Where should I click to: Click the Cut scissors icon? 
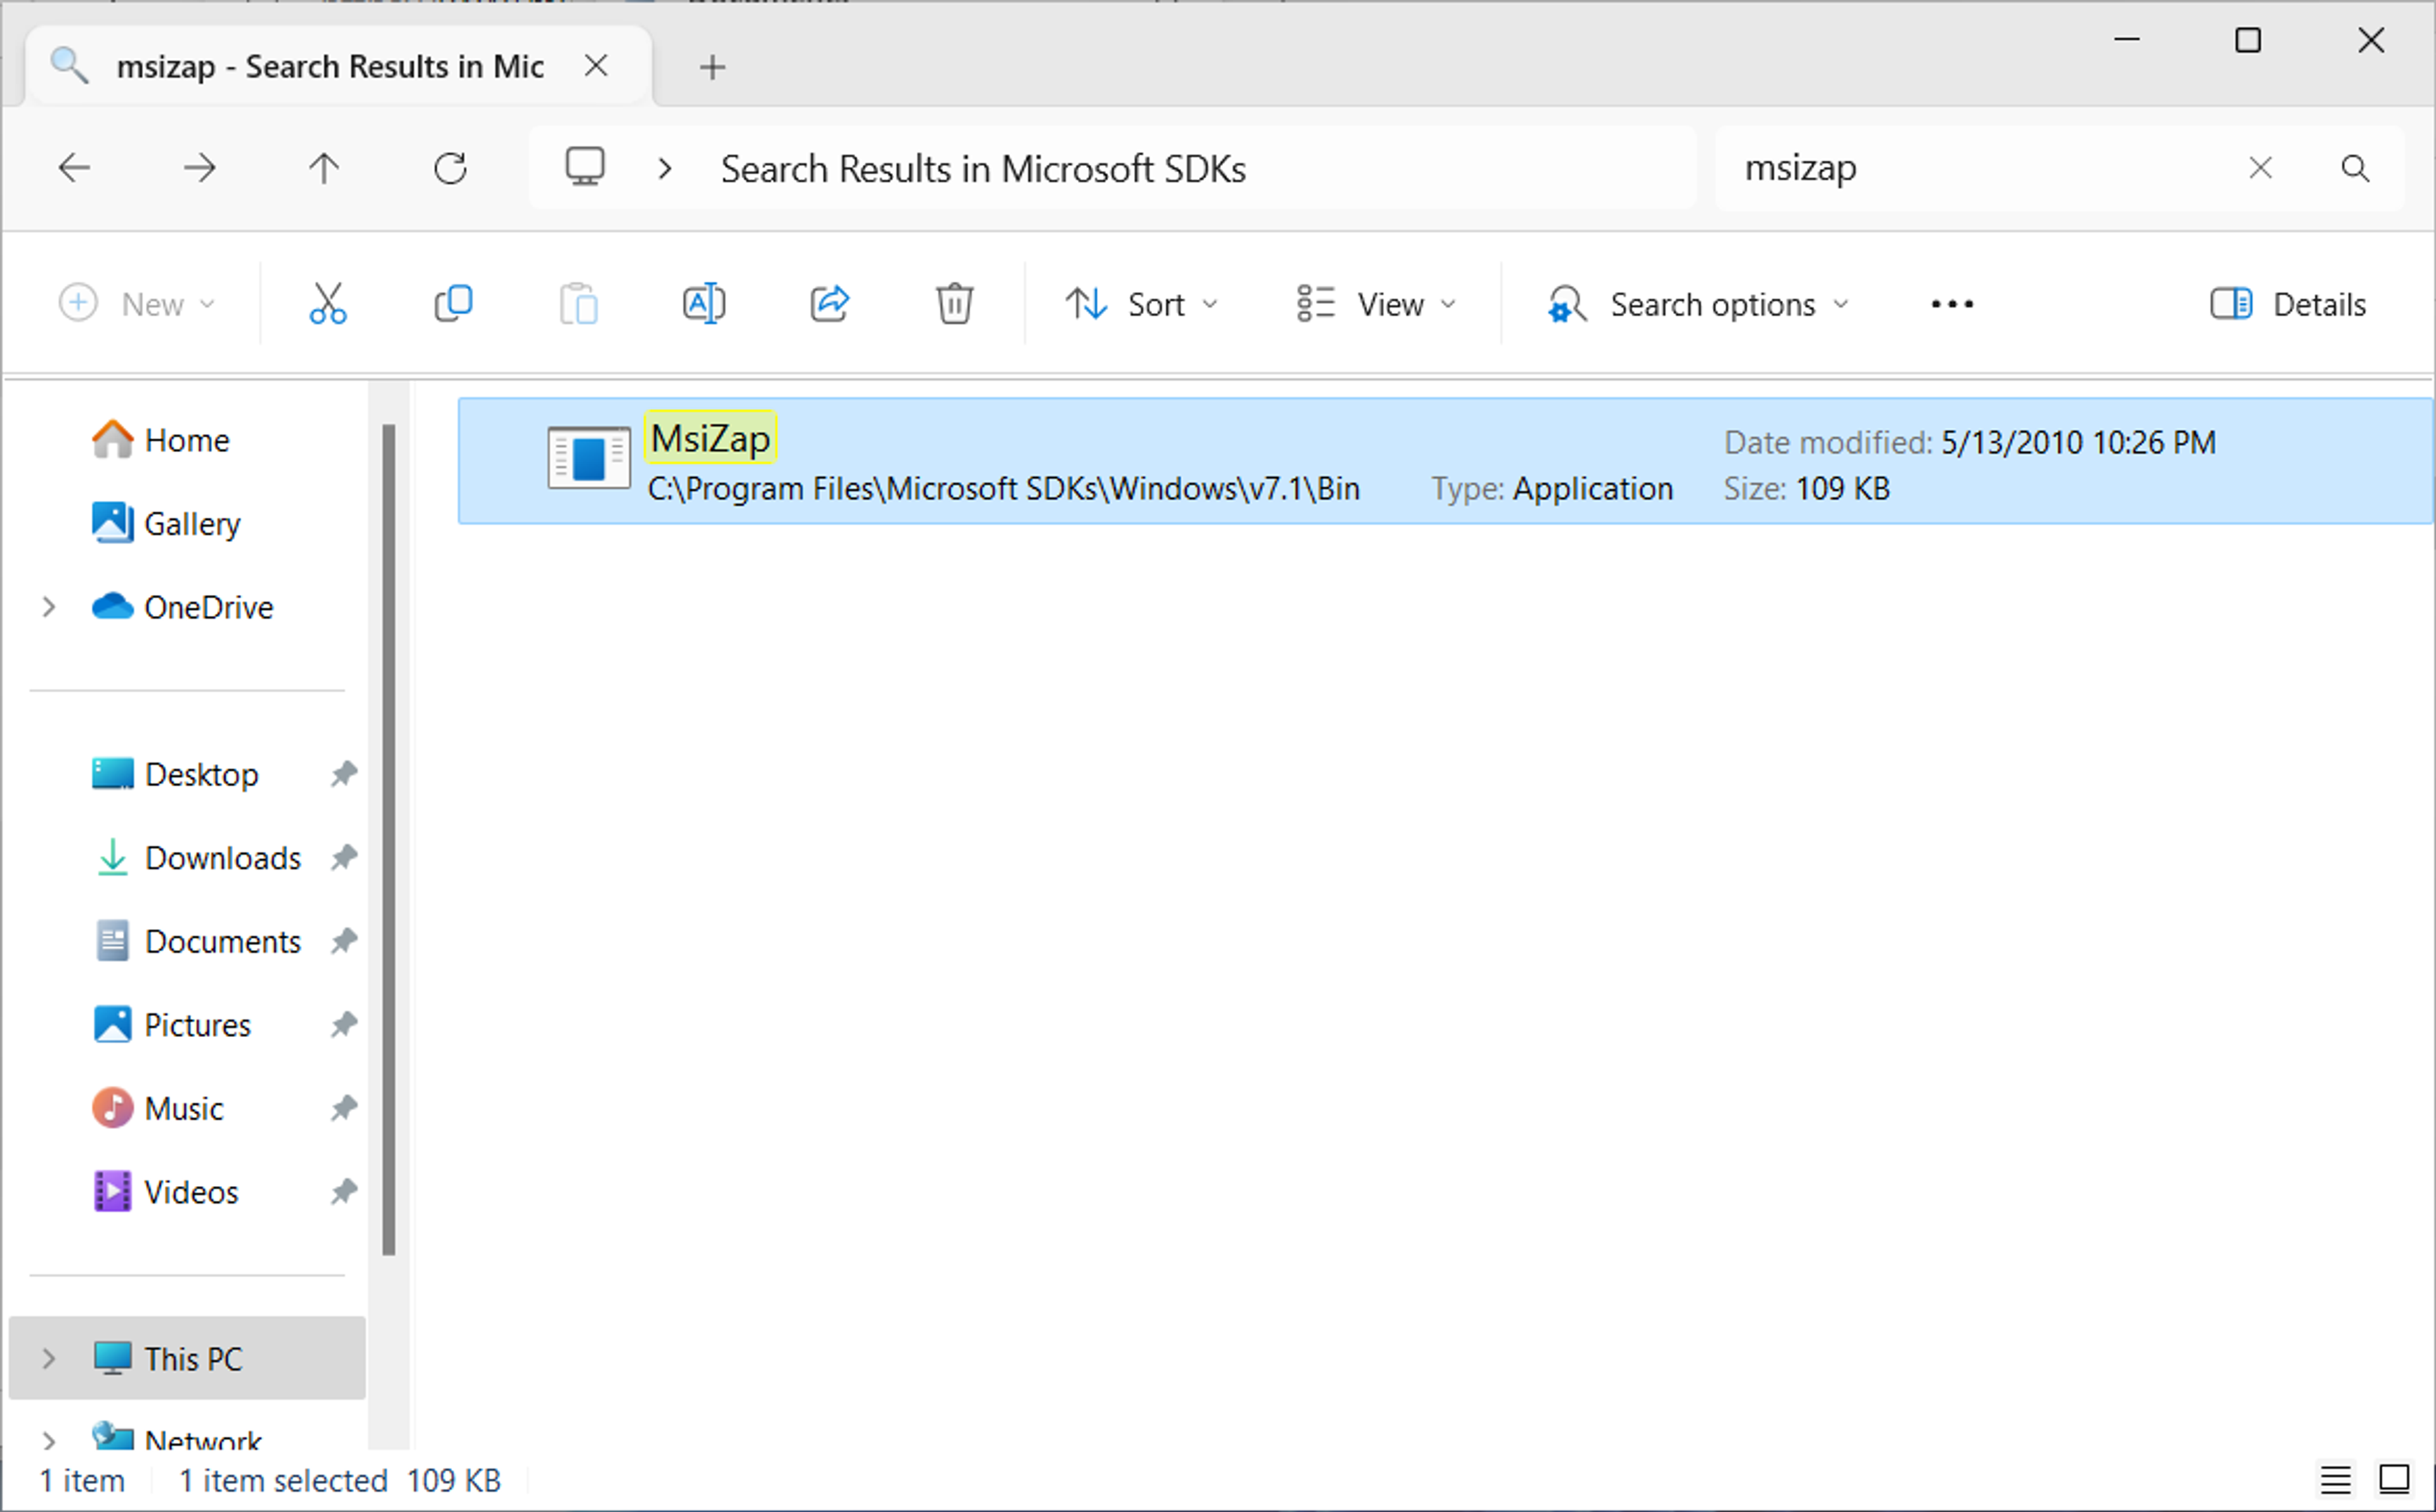click(x=327, y=303)
